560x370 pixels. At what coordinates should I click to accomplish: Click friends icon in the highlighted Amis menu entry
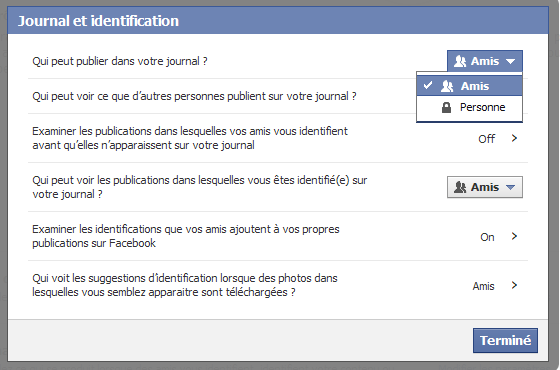[447, 86]
